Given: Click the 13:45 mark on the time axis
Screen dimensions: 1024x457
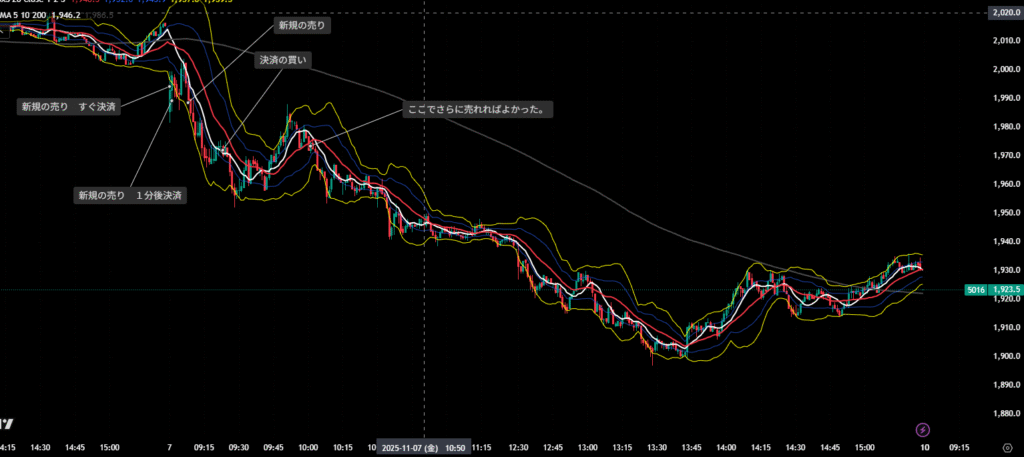Looking at the screenshot, I should (691, 449).
